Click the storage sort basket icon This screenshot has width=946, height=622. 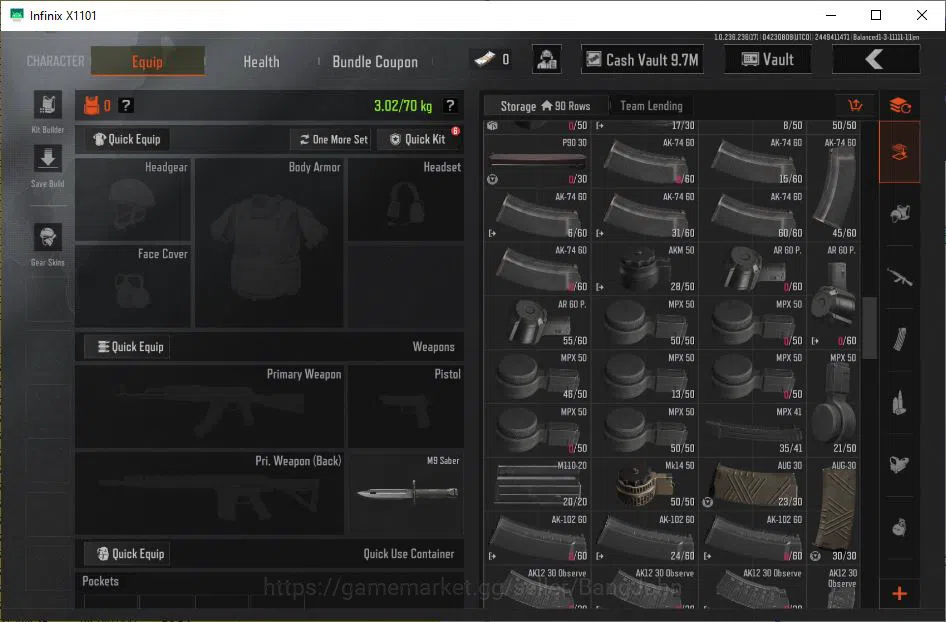click(x=855, y=106)
